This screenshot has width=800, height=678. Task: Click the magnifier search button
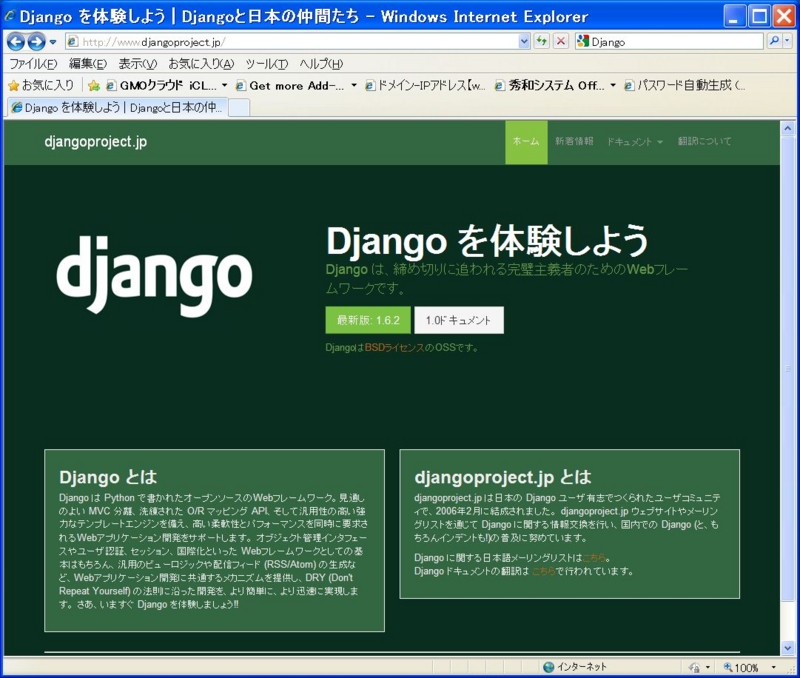pos(774,41)
